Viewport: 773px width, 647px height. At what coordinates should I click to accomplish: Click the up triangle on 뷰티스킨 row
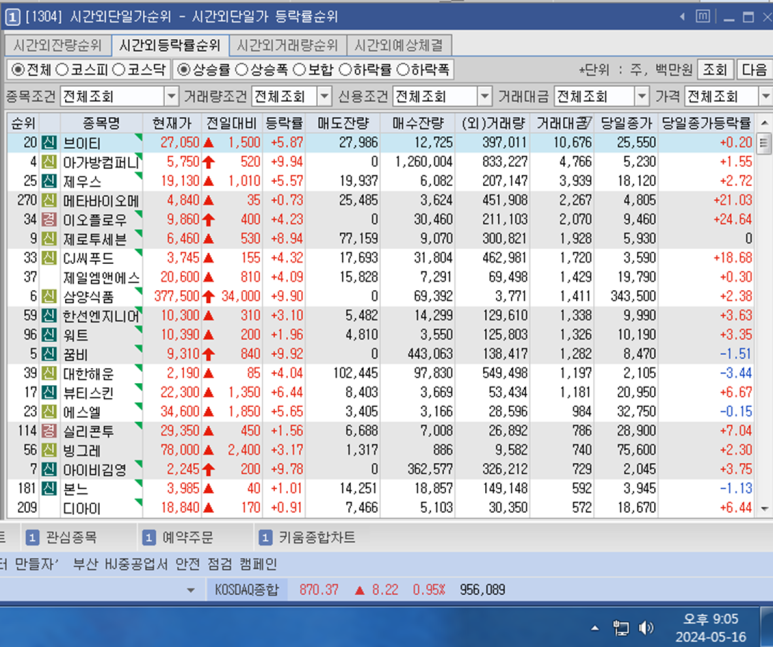[x=209, y=393]
